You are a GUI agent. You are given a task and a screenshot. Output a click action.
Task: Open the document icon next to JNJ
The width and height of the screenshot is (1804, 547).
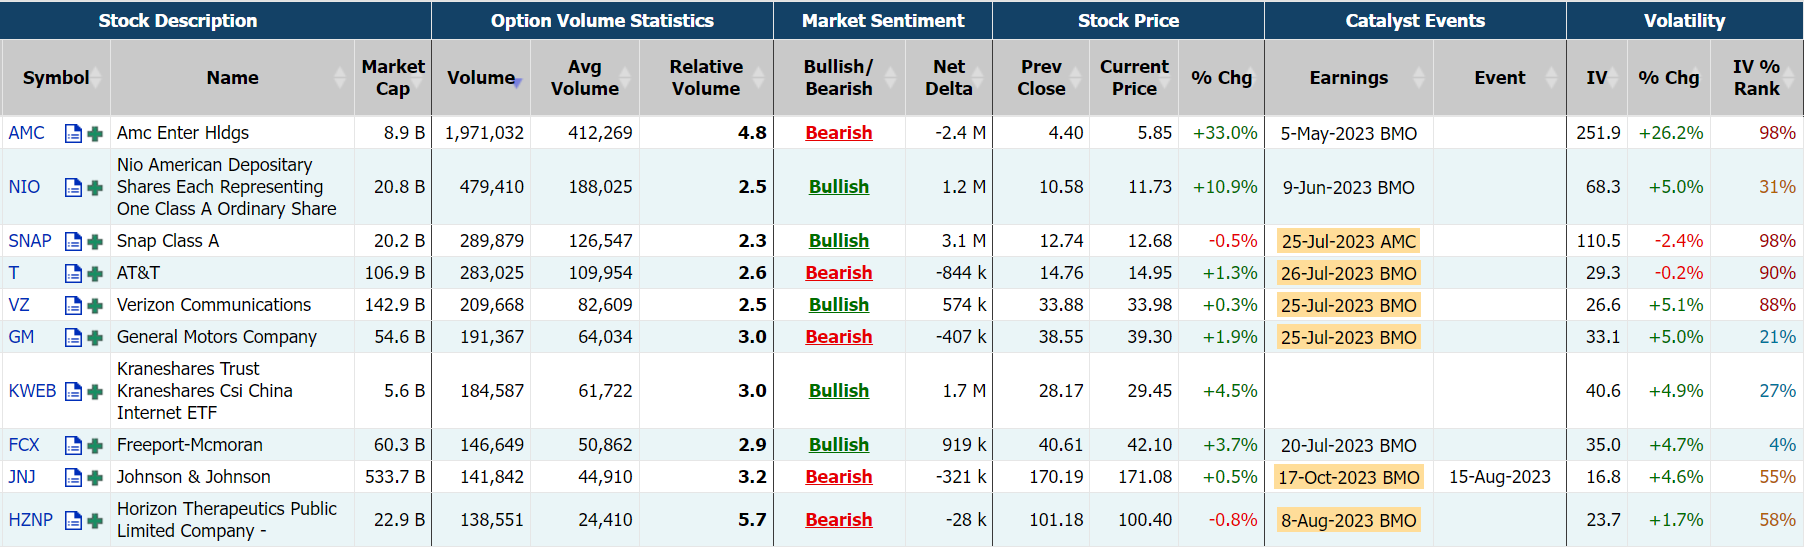tap(73, 477)
